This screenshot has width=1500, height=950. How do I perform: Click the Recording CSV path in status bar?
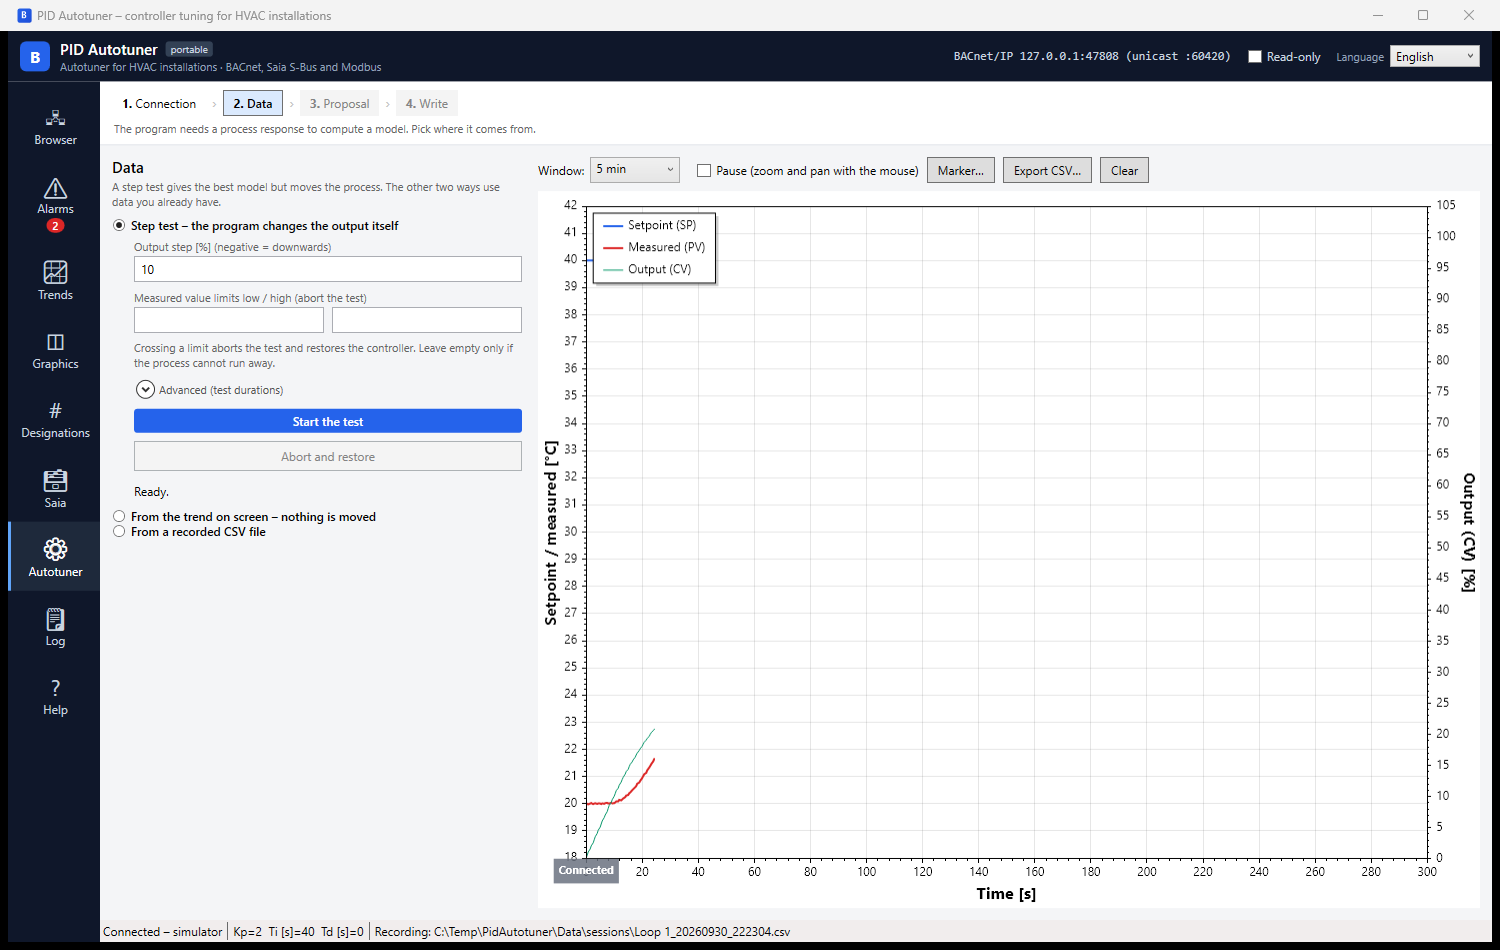tap(582, 932)
